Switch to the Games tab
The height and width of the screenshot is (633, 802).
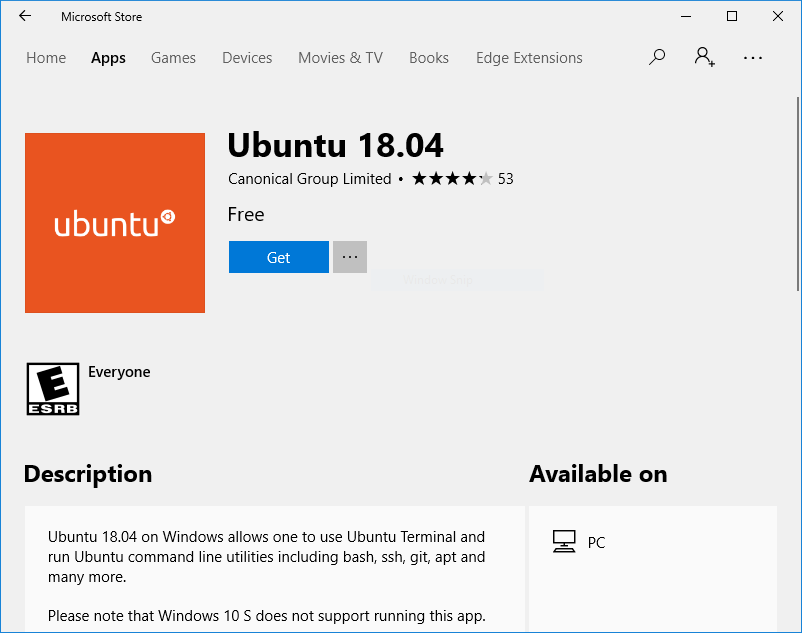173,57
